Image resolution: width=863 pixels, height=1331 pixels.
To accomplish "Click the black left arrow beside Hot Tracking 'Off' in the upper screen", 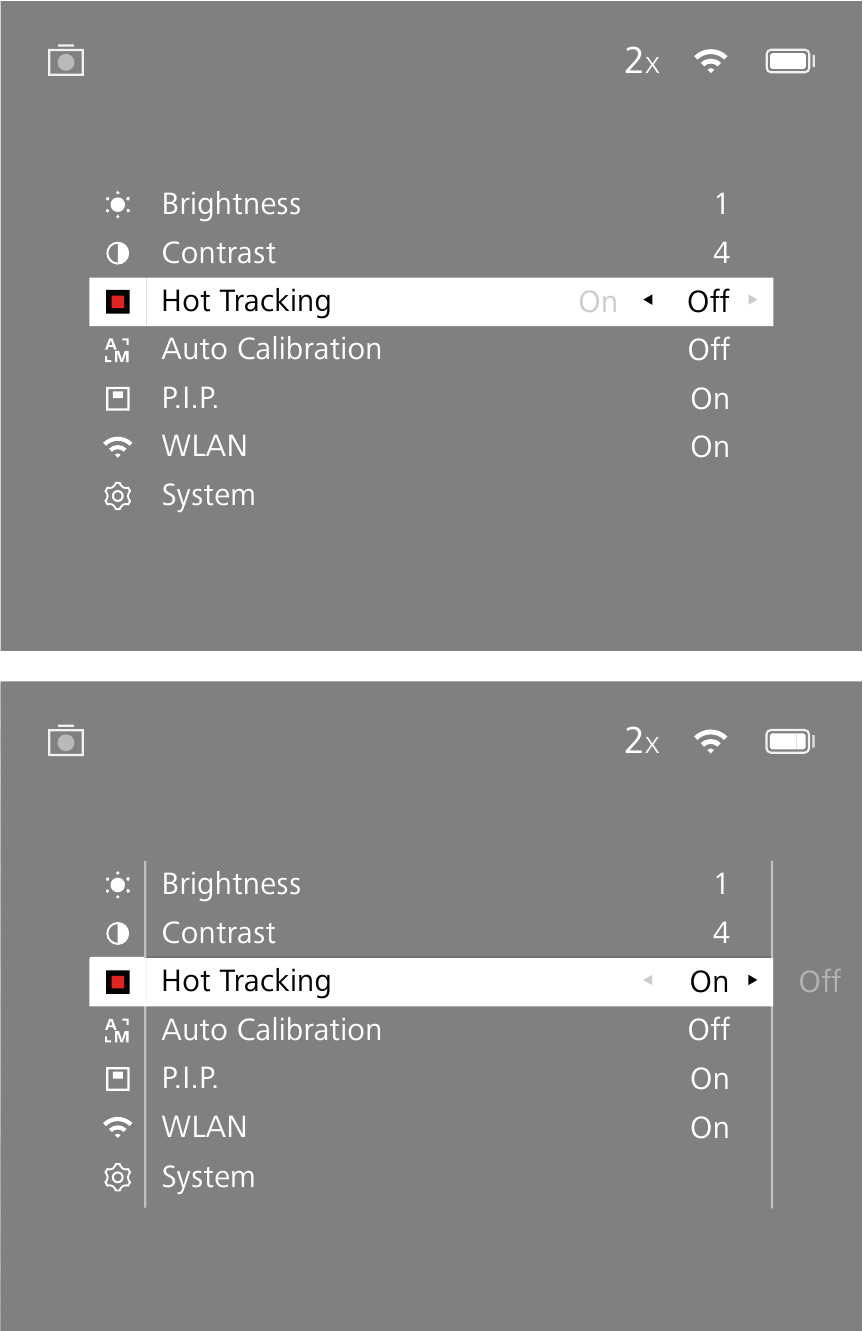I will coord(648,300).
